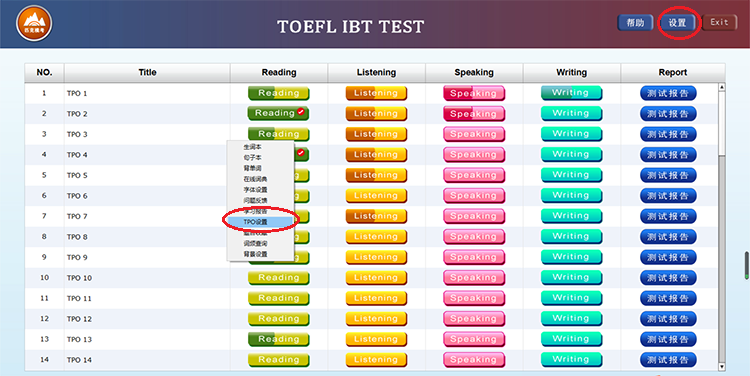Start the TPO 14 Reading section
750x376 pixels.
(278, 360)
